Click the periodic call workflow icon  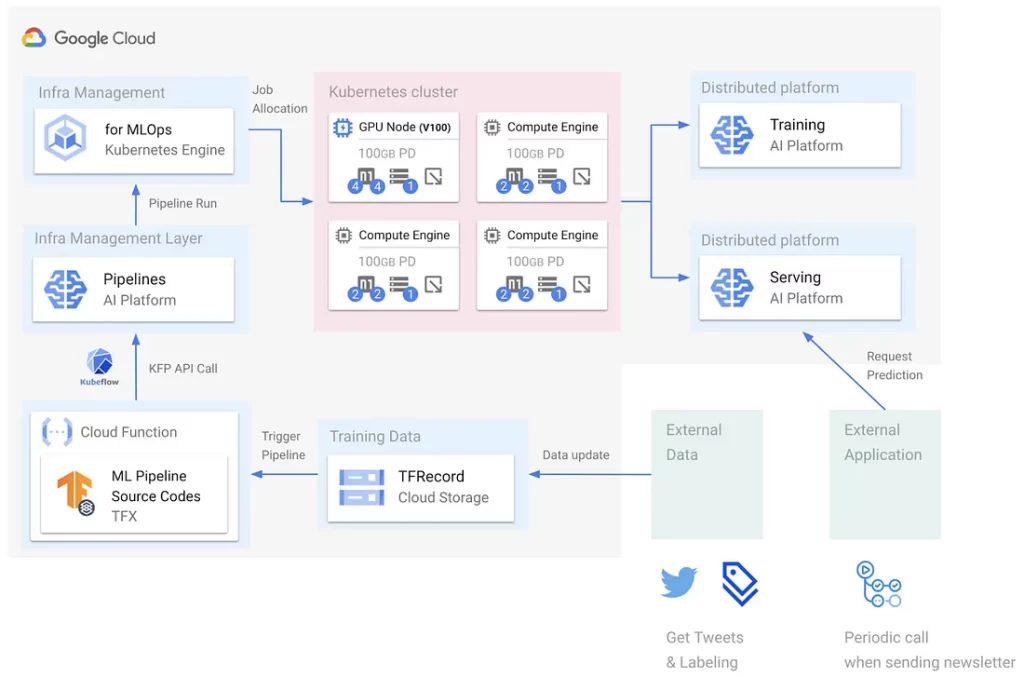click(x=879, y=584)
